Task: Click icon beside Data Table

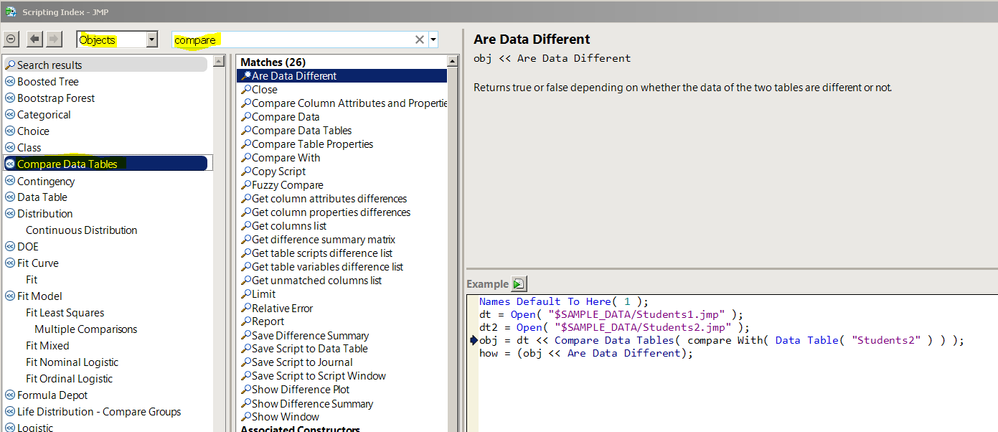Action: (x=10, y=197)
